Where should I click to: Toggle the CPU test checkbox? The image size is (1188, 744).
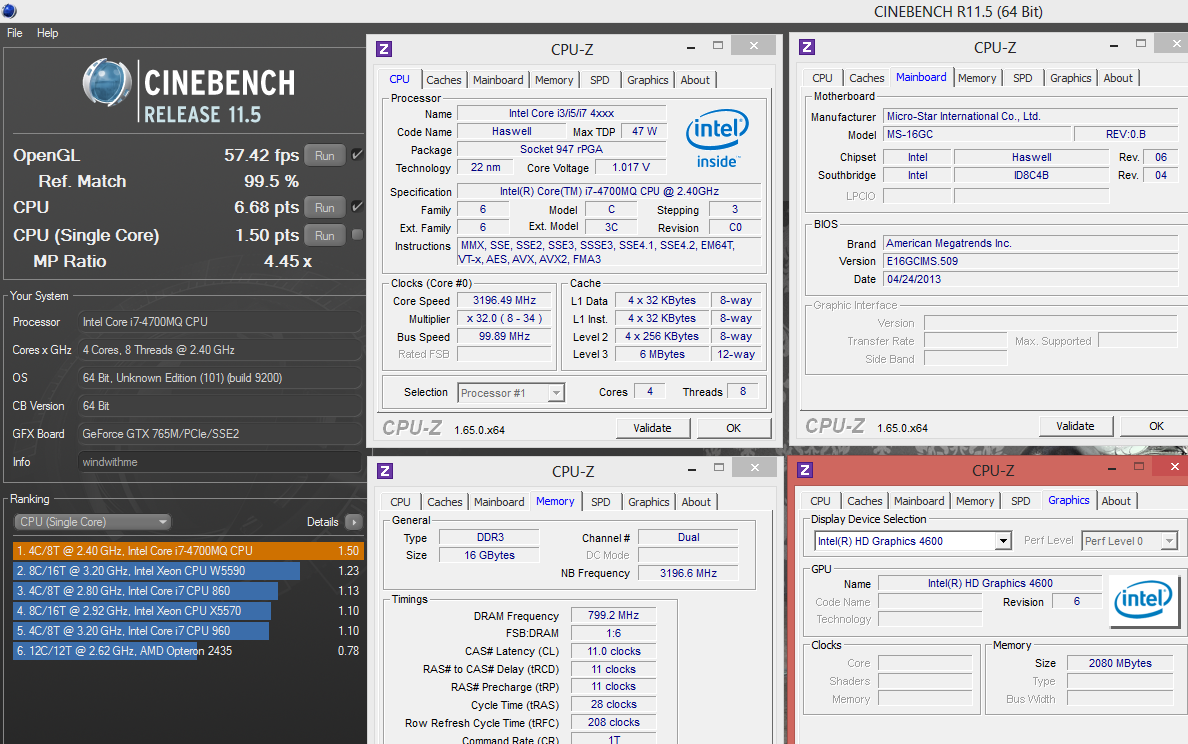point(357,206)
